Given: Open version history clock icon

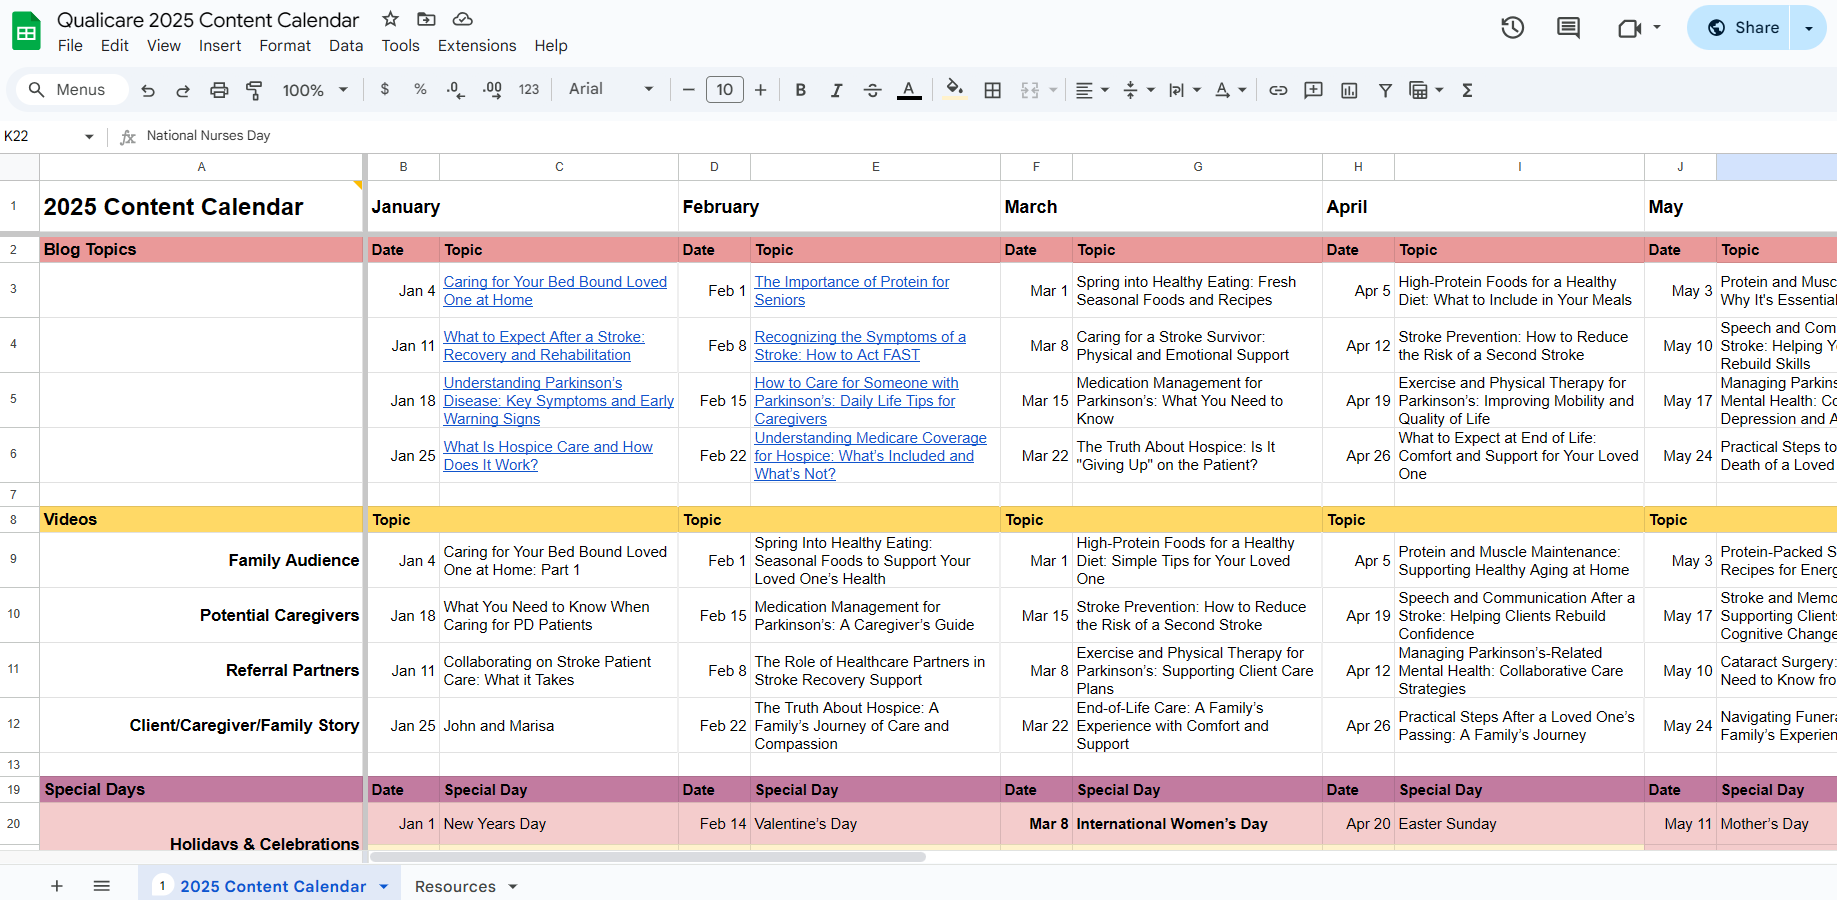Looking at the screenshot, I should (1512, 28).
